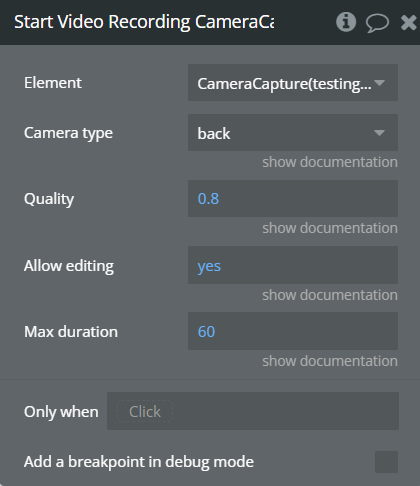This screenshot has width=420, height=486.
Task: Open the info icon in header
Action: coord(346,22)
